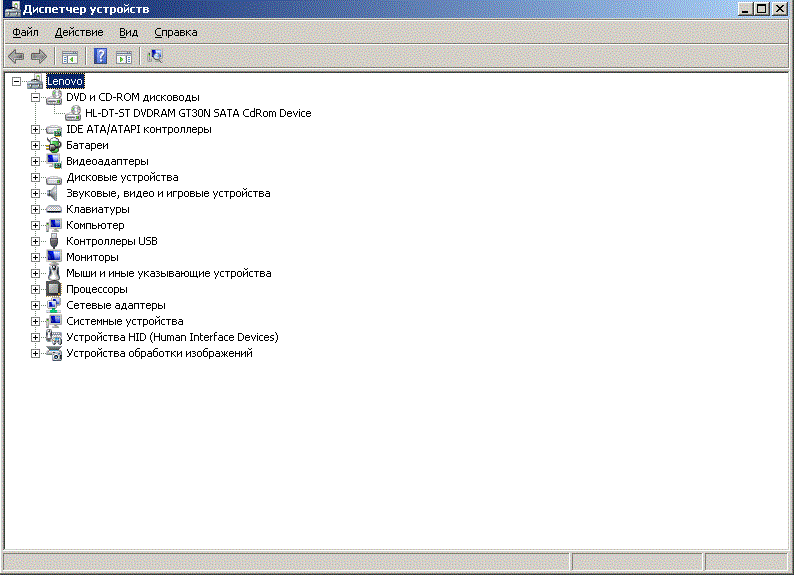Expand the Контроллеры USB node

coord(35,241)
